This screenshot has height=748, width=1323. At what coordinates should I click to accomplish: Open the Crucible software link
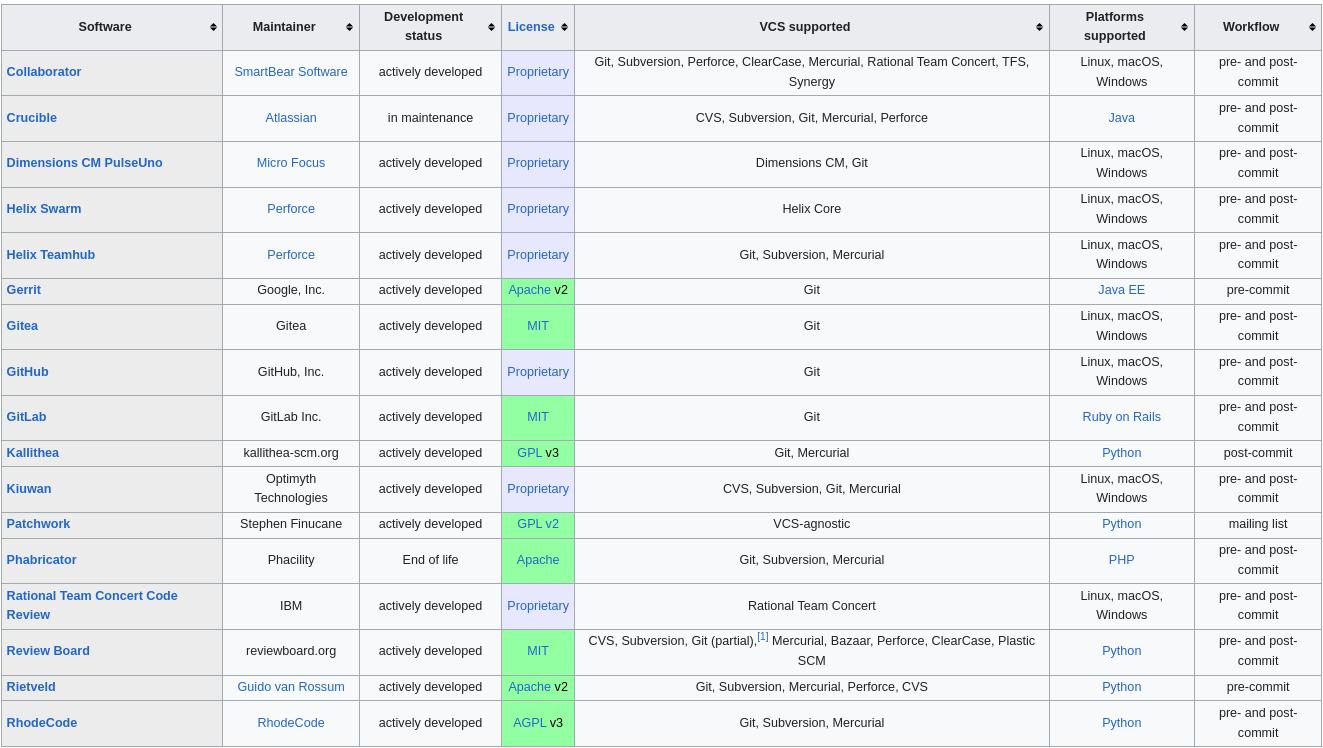tap(32, 118)
